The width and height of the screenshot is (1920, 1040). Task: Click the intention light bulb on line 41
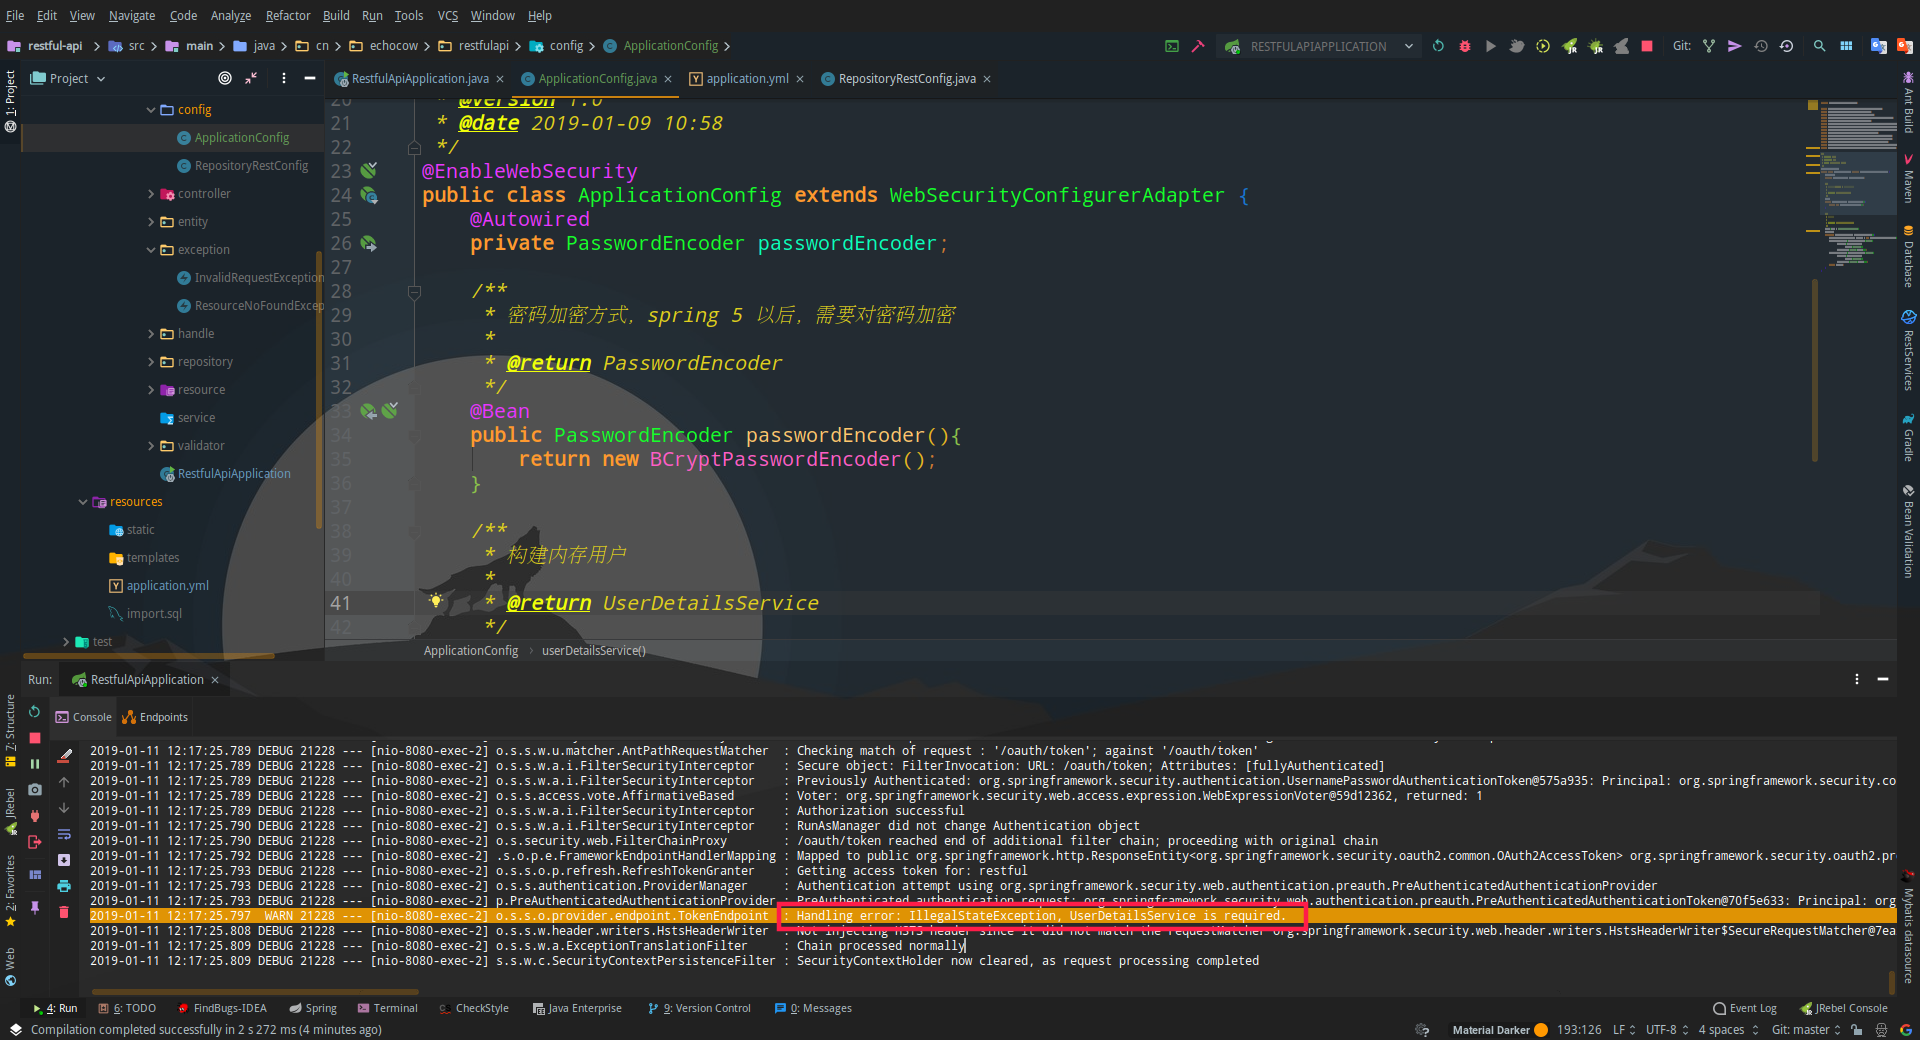[x=436, y=601]
